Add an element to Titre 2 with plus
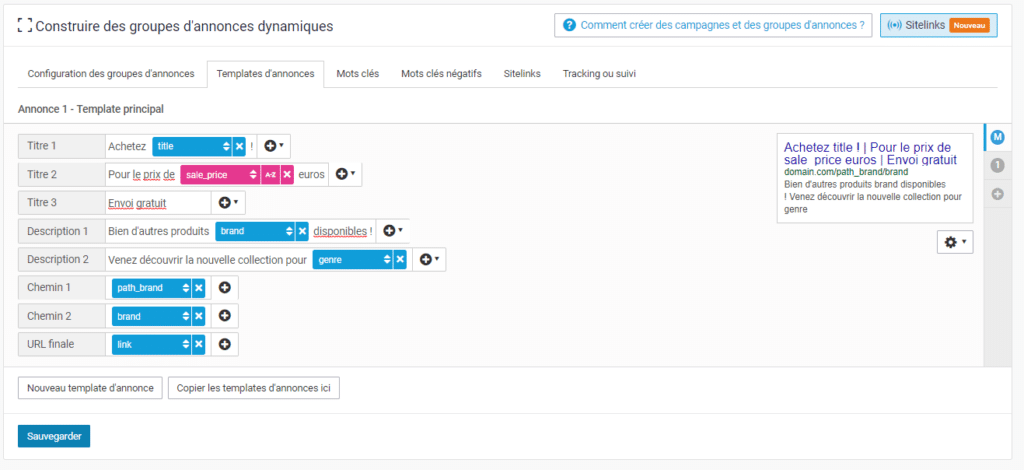 [345, 175]
